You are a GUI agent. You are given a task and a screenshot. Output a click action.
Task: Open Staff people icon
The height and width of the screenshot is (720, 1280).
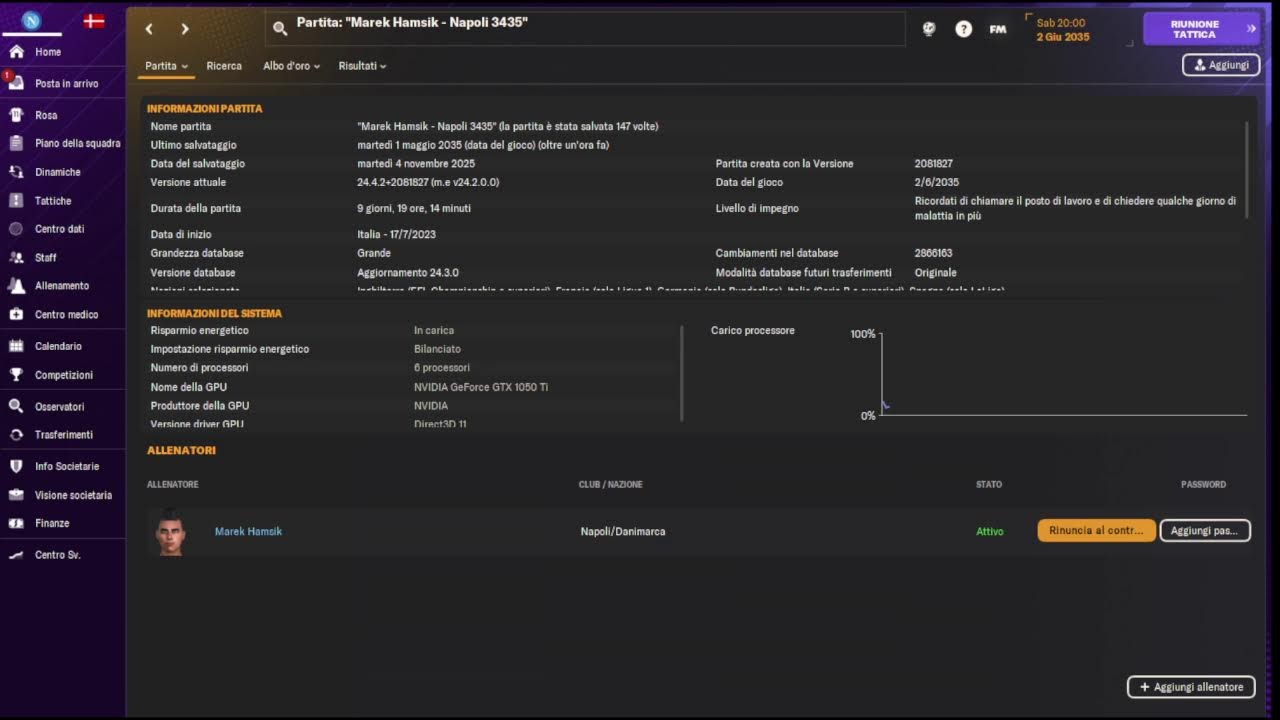[x=16, y=257]
